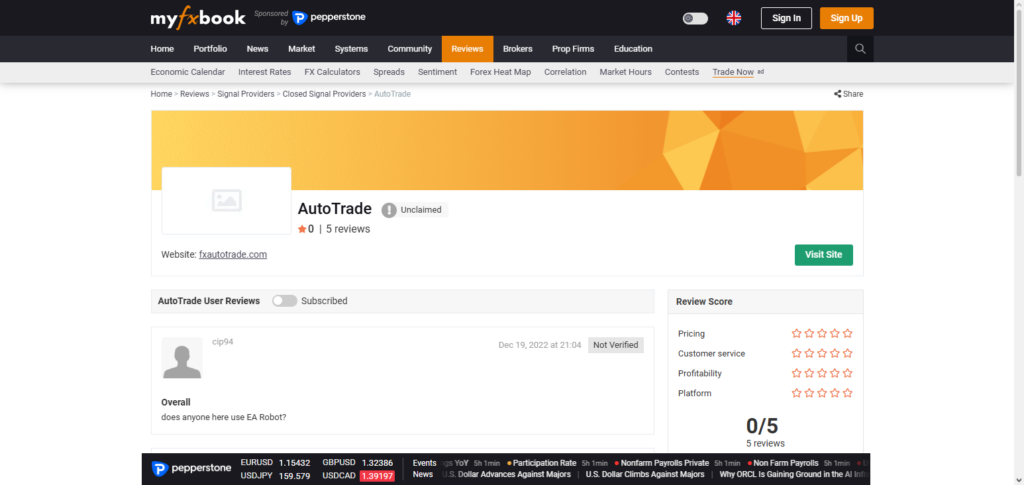The image size is (1024, 485).
Task: Click the USDJPY 159.579 quote
Action: pyautogui.click(x=275, y=476)
